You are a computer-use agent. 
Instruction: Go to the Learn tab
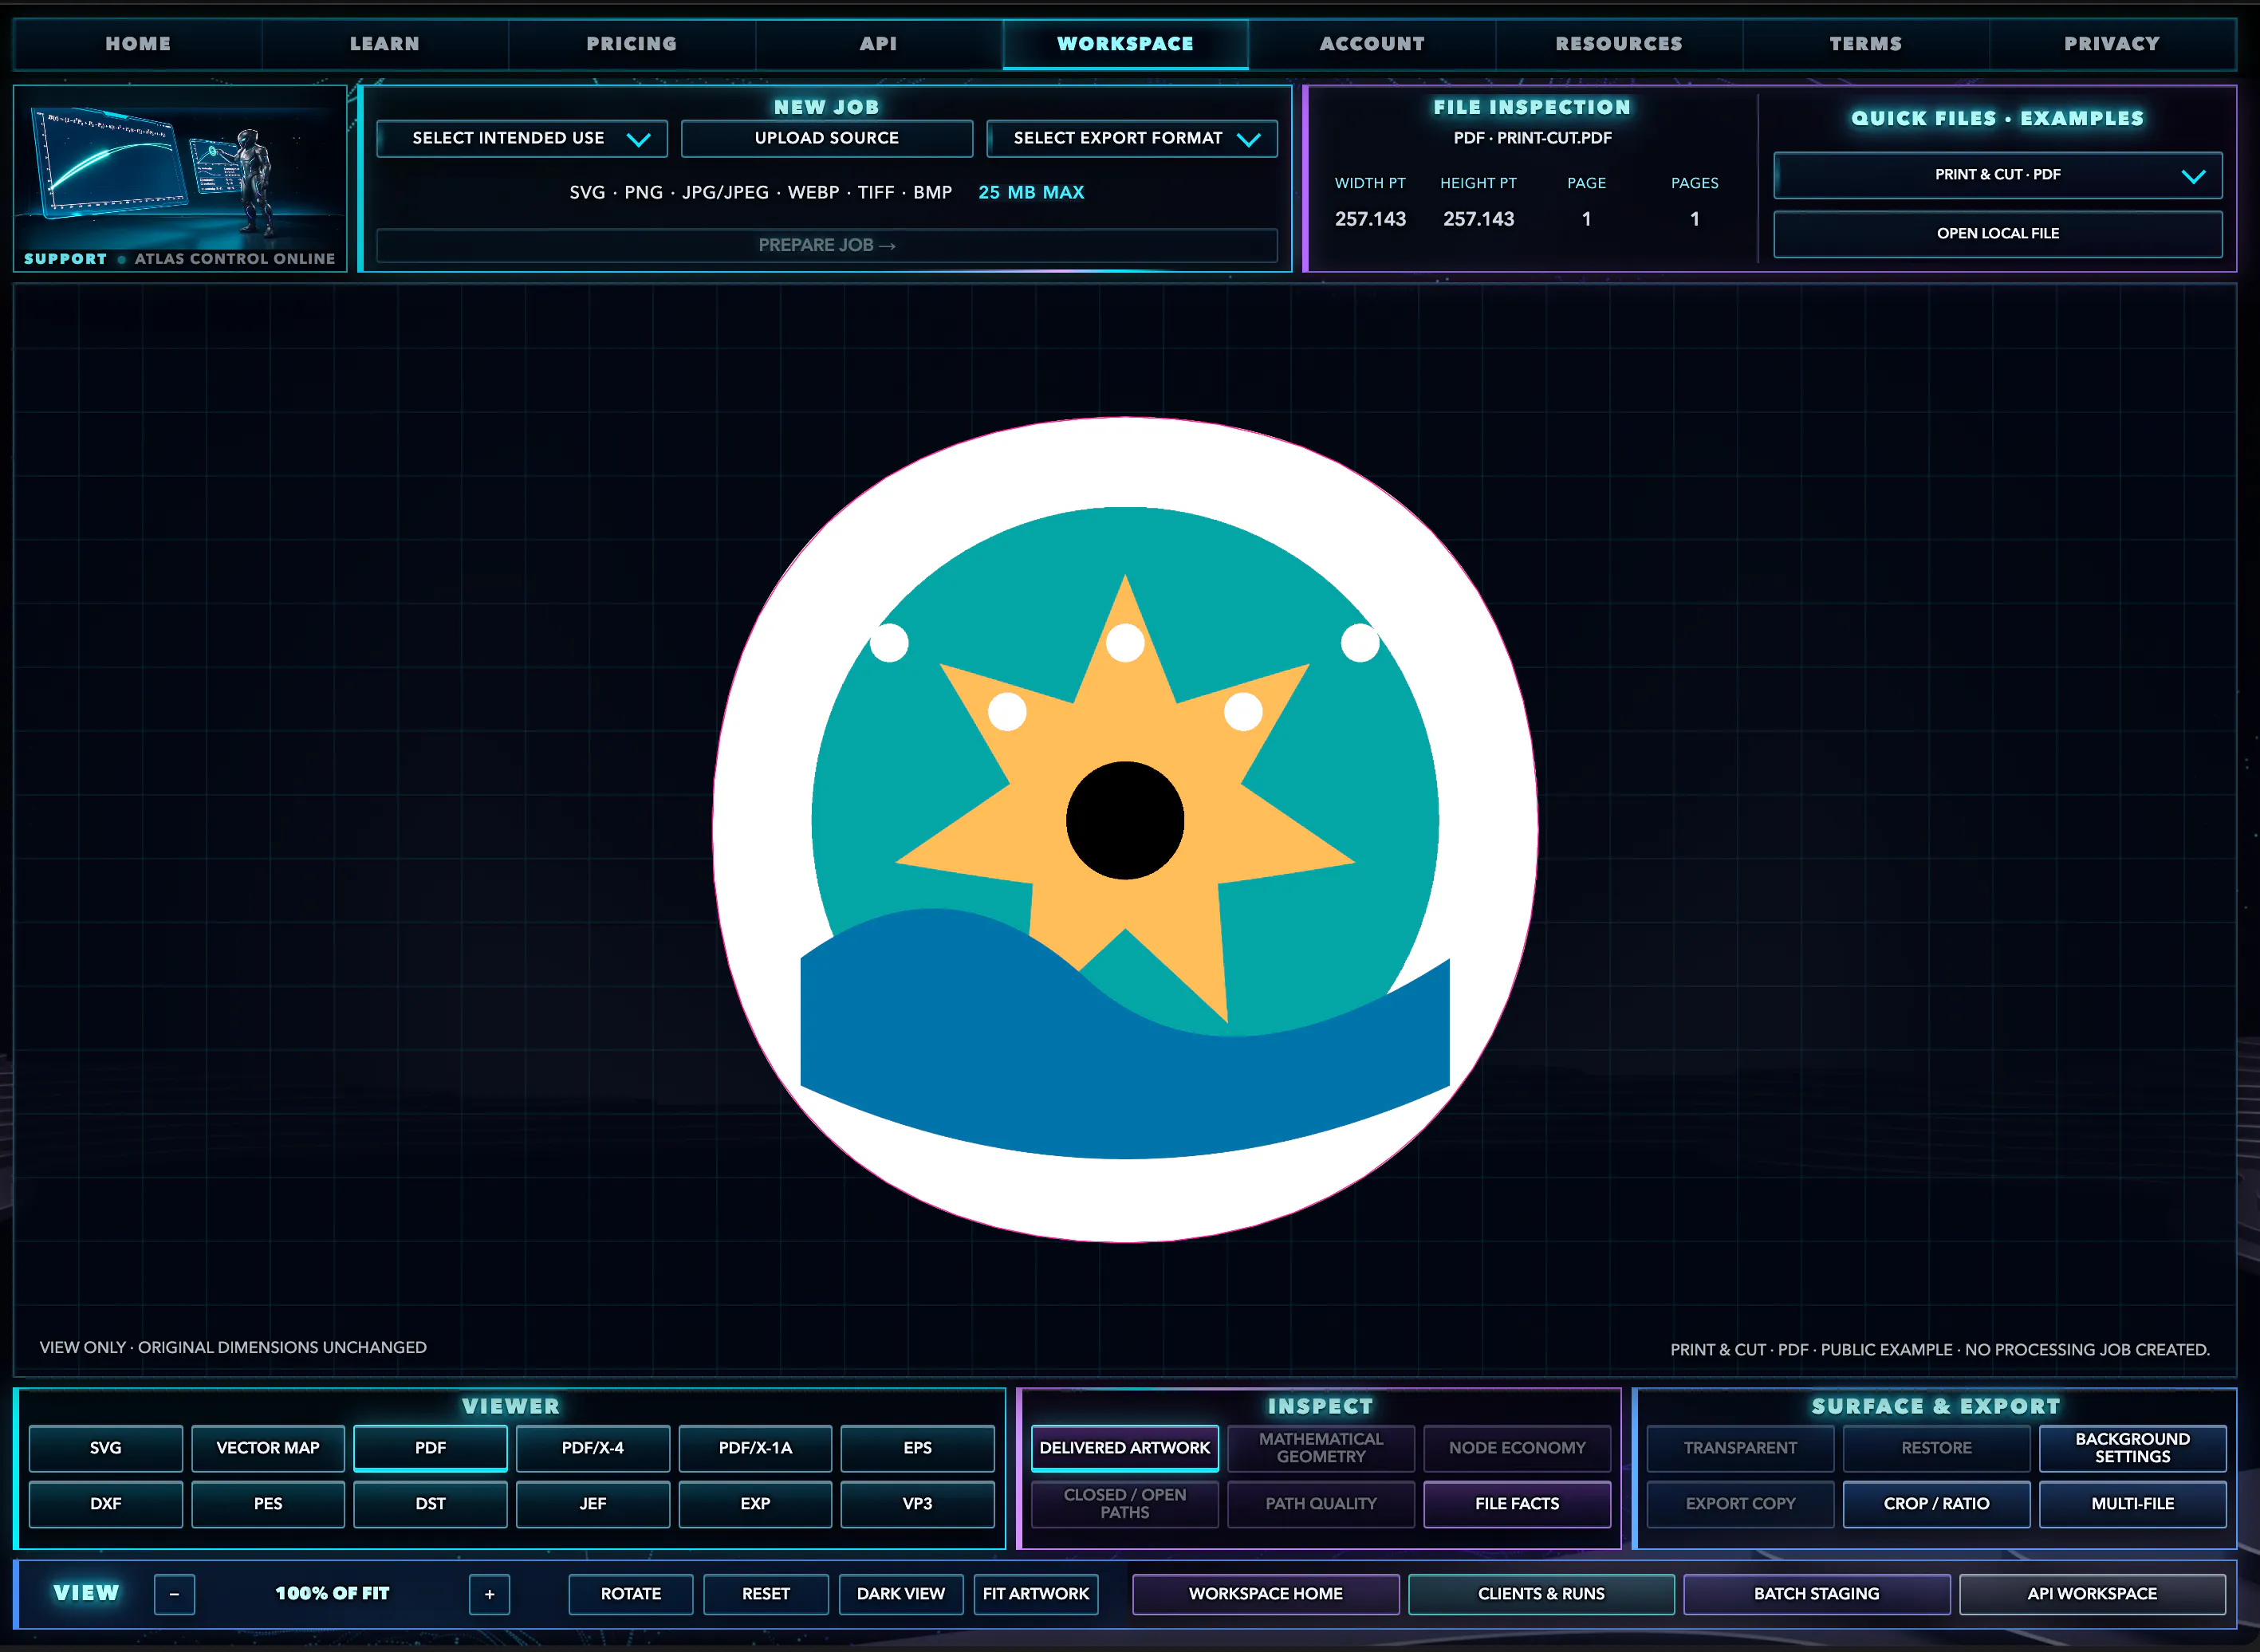385,44
